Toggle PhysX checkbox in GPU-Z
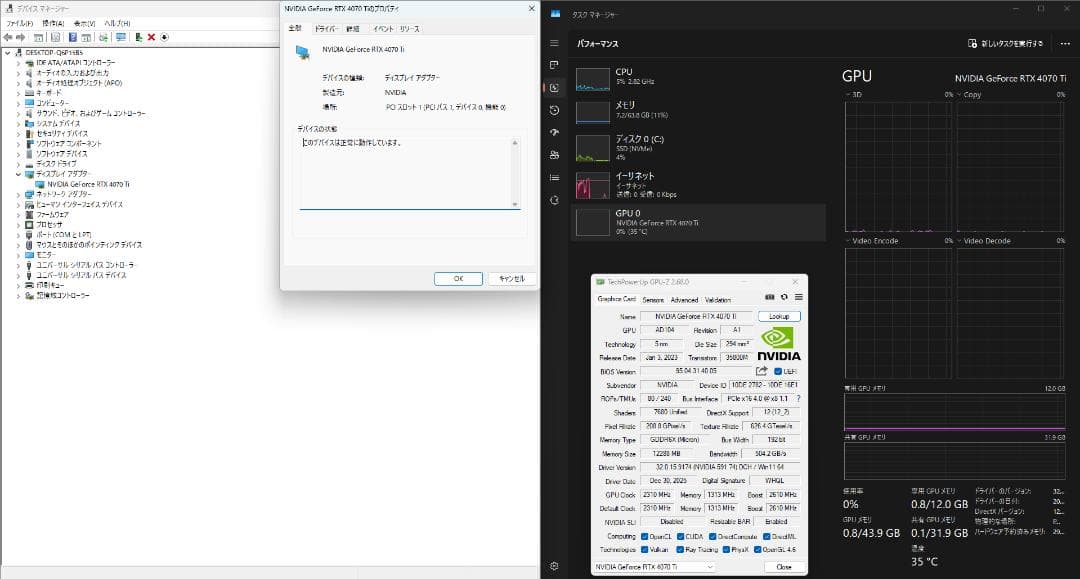The image size is (1080, 579). tap(725, 549)
